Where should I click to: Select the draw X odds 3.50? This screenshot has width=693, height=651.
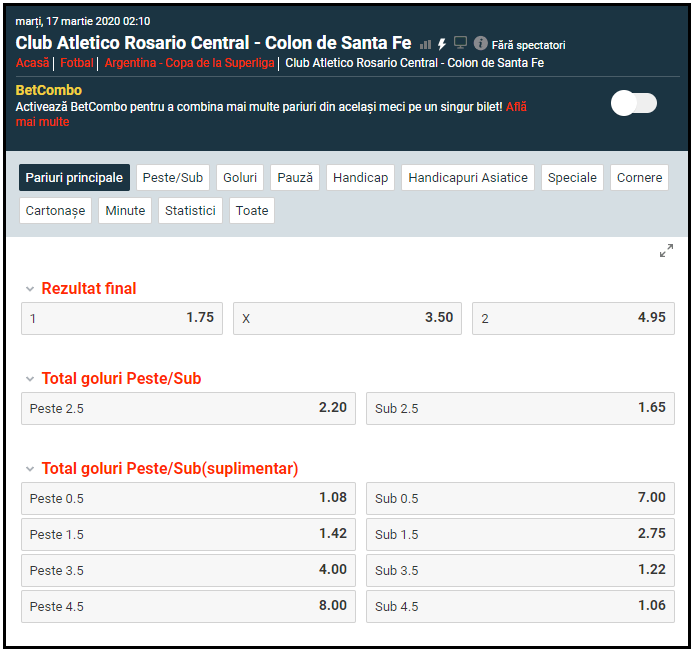(347, 318)
